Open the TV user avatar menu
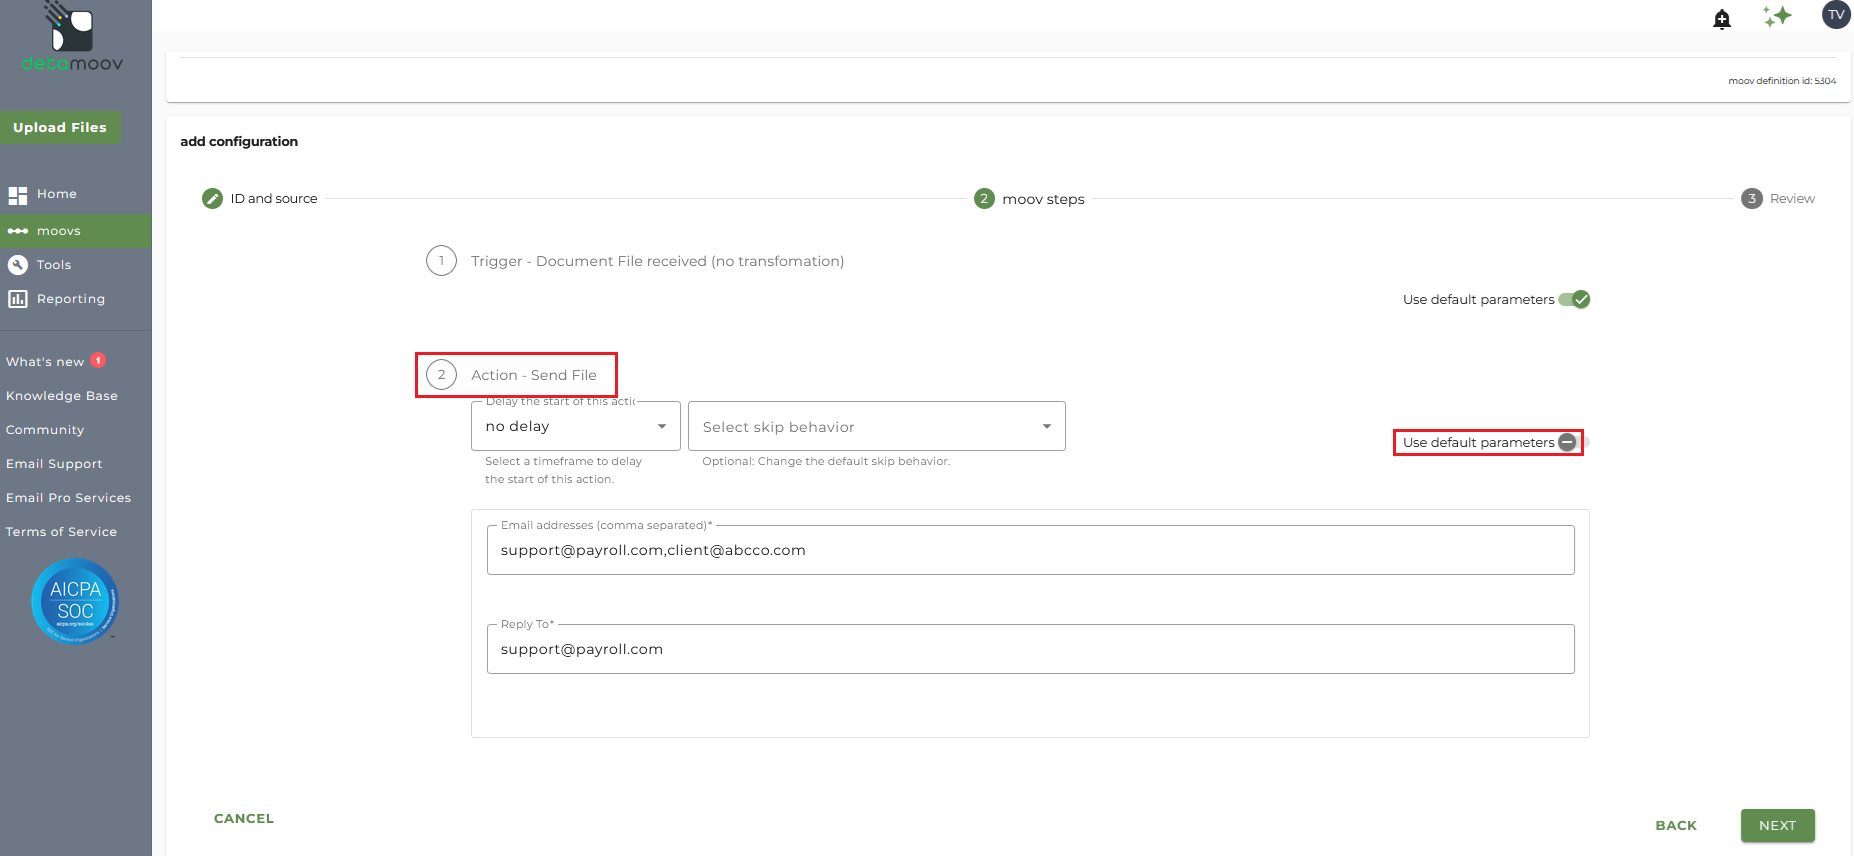The height and width of the screenshot is (856, 1854). click(x=1836, y=15)
